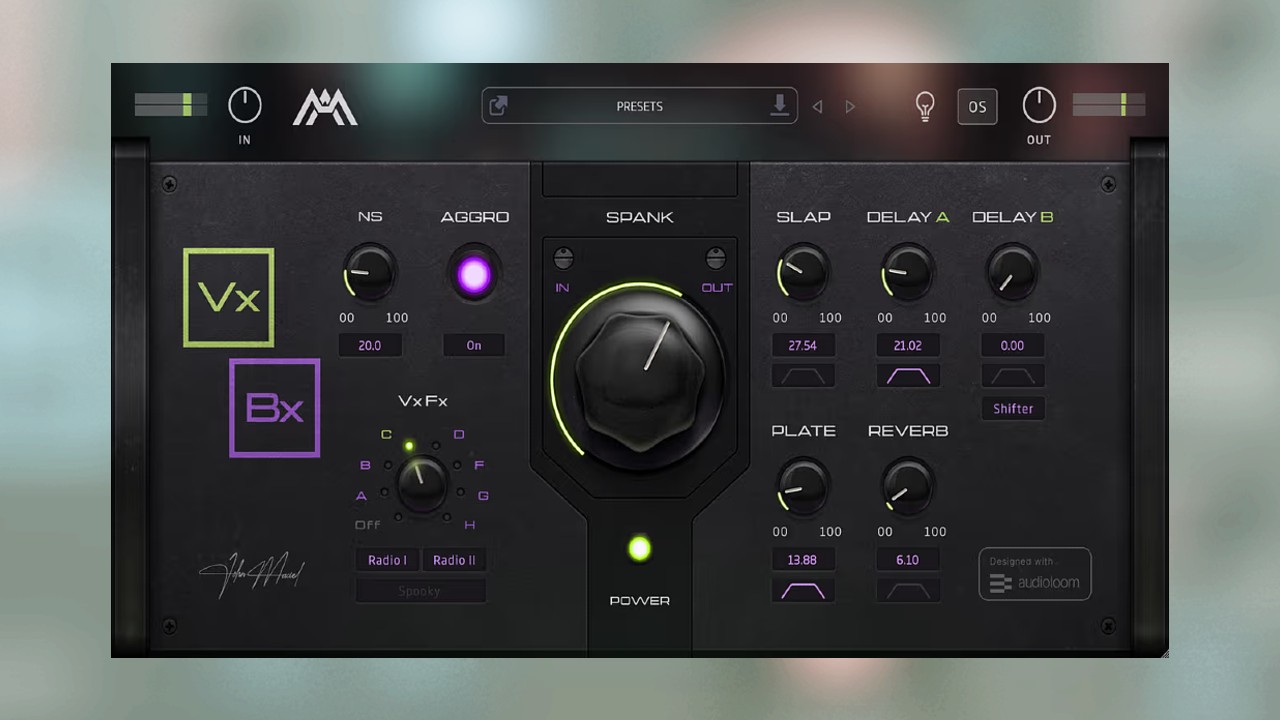Viewport: 1280px width, 720px height.
Task: Select the Vx voice mode box
Action: point(229,298)
